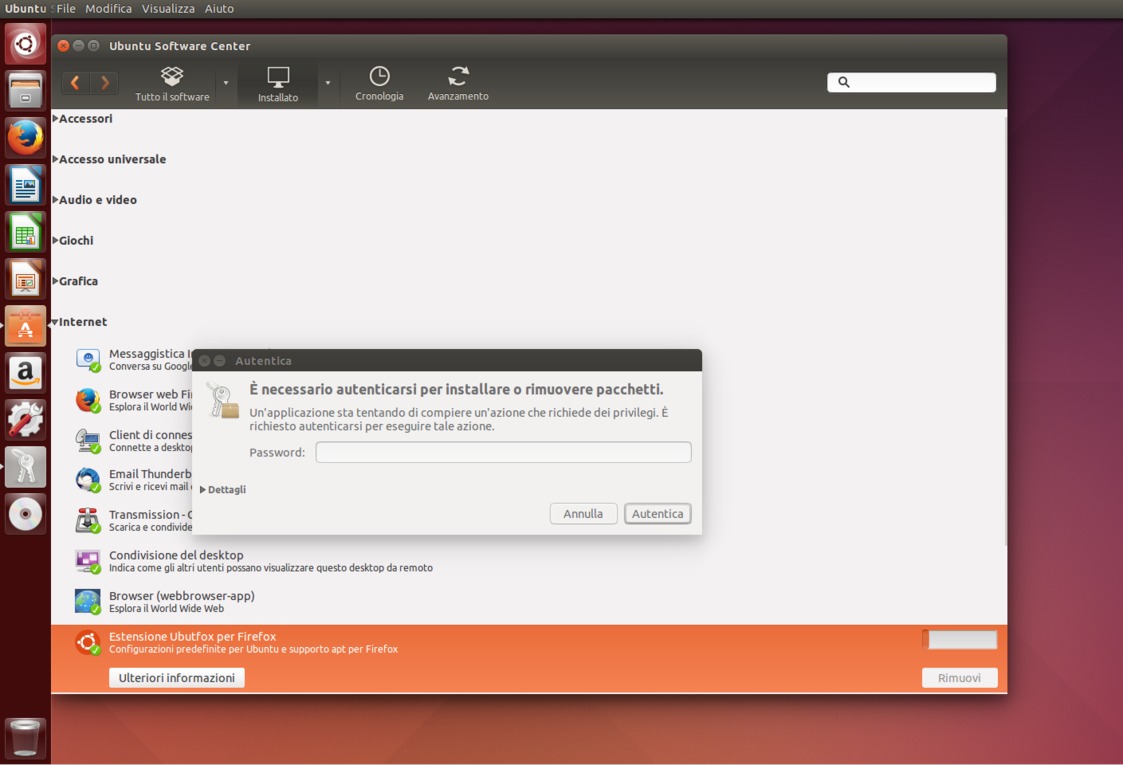
Task: Click the forward arrow in Software Center
Action: (105, 83)
